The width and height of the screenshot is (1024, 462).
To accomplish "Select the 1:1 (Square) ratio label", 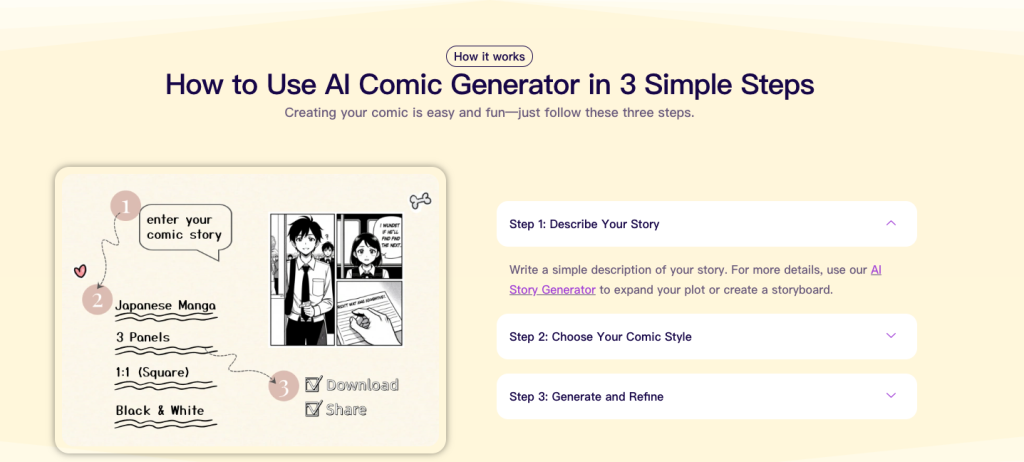I will pos(152,373).
